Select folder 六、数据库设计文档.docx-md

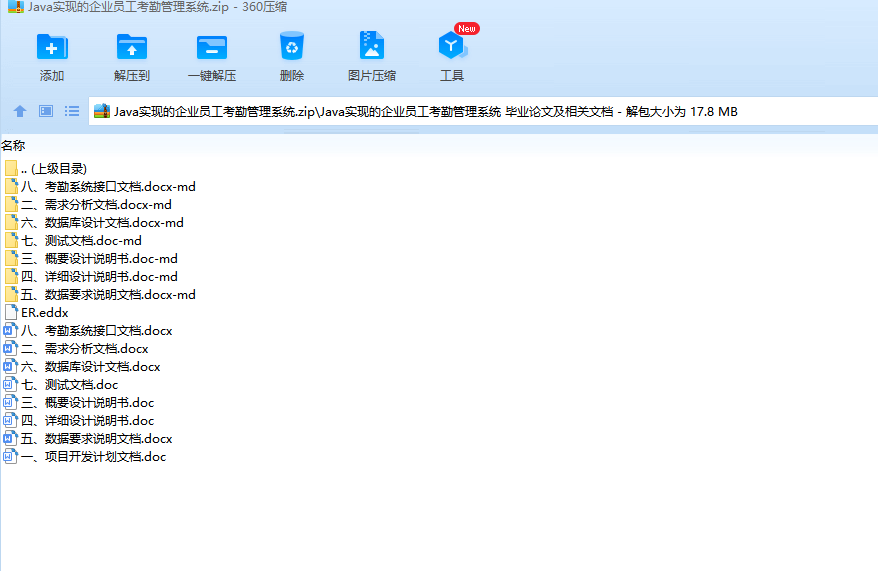click(94, 222)
